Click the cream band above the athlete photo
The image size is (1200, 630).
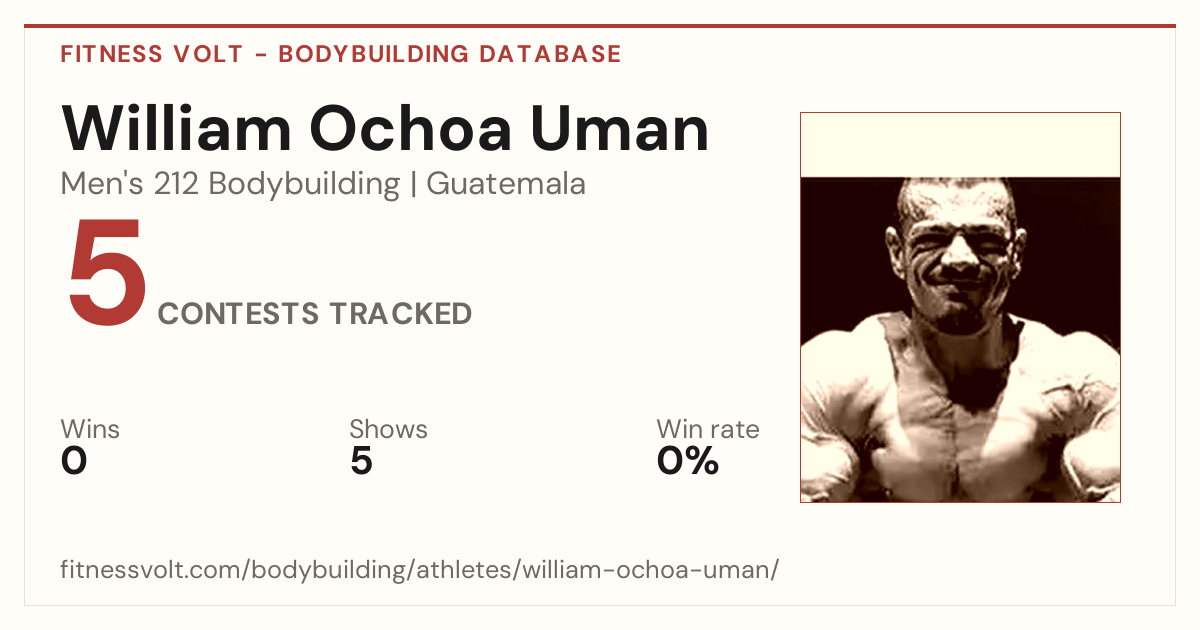[x=960, y=145]
